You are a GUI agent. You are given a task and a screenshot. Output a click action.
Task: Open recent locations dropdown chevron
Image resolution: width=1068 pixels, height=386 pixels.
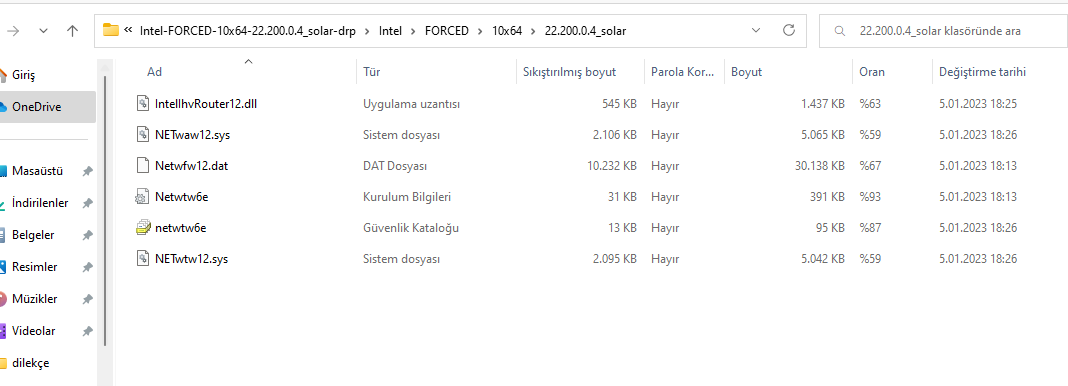44,31
